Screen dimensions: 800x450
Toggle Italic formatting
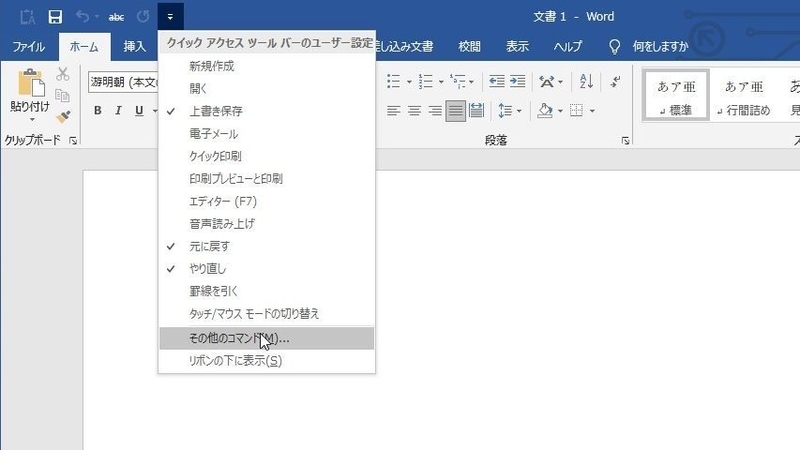click(x=118, y=111)
